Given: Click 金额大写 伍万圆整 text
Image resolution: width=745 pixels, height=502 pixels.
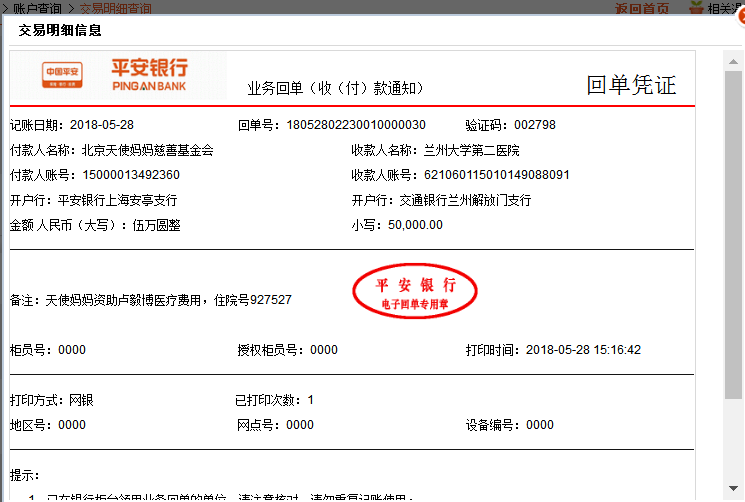Looking at the screenshot, I should point(156,225).
